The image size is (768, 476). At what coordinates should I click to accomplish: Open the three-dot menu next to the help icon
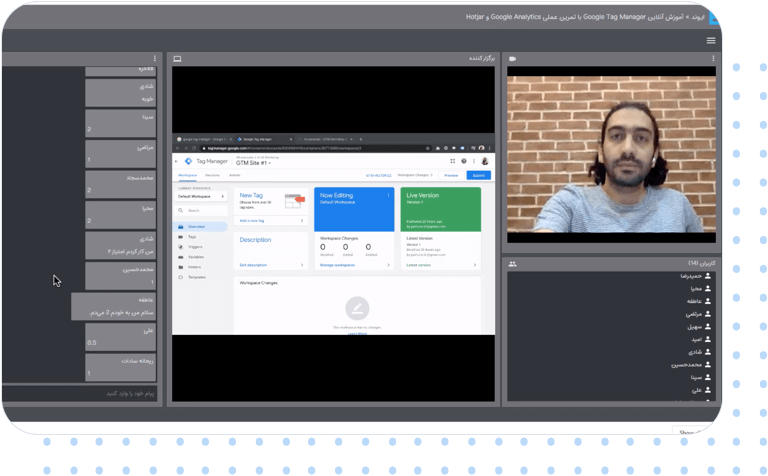(474, 161)
